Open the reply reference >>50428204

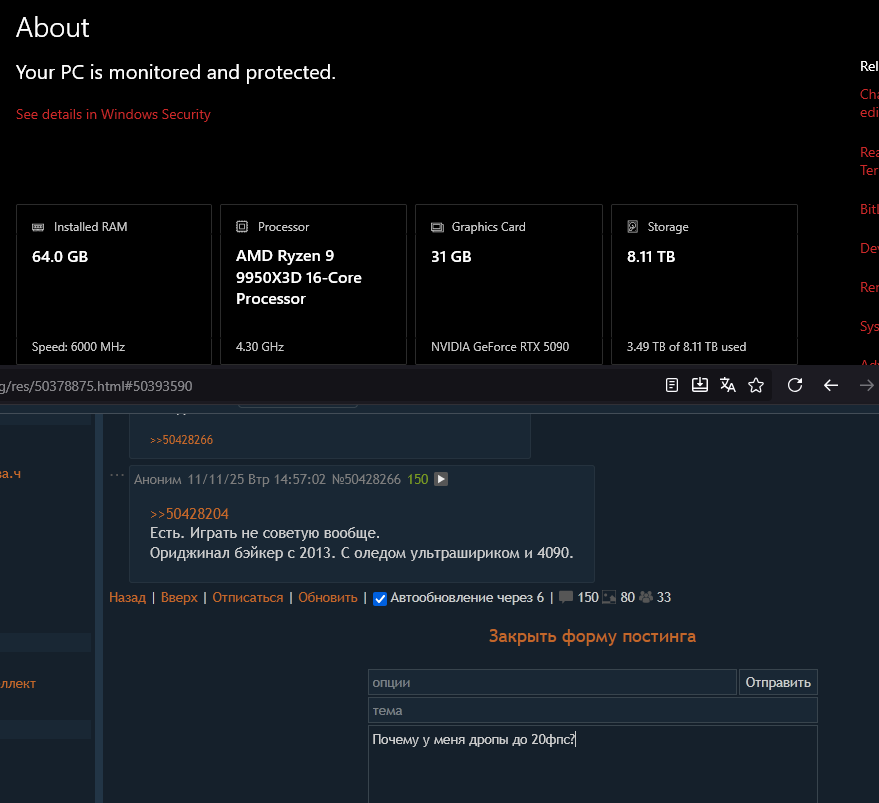pos(189,514)
